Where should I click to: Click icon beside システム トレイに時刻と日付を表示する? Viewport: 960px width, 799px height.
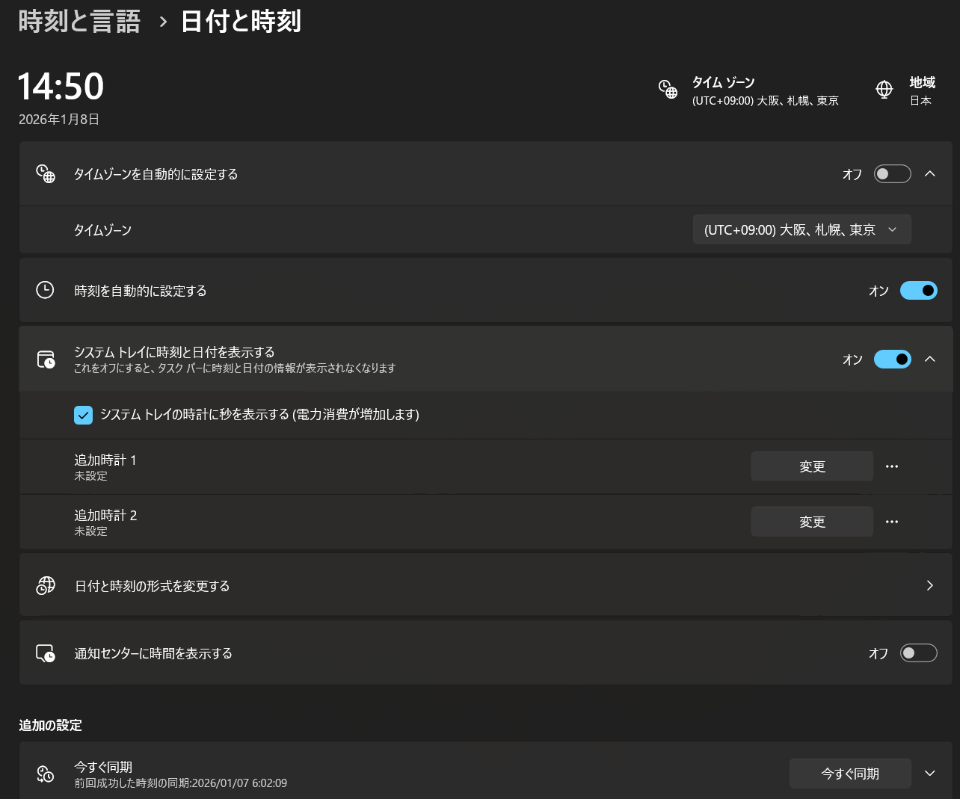click(46, 359)
